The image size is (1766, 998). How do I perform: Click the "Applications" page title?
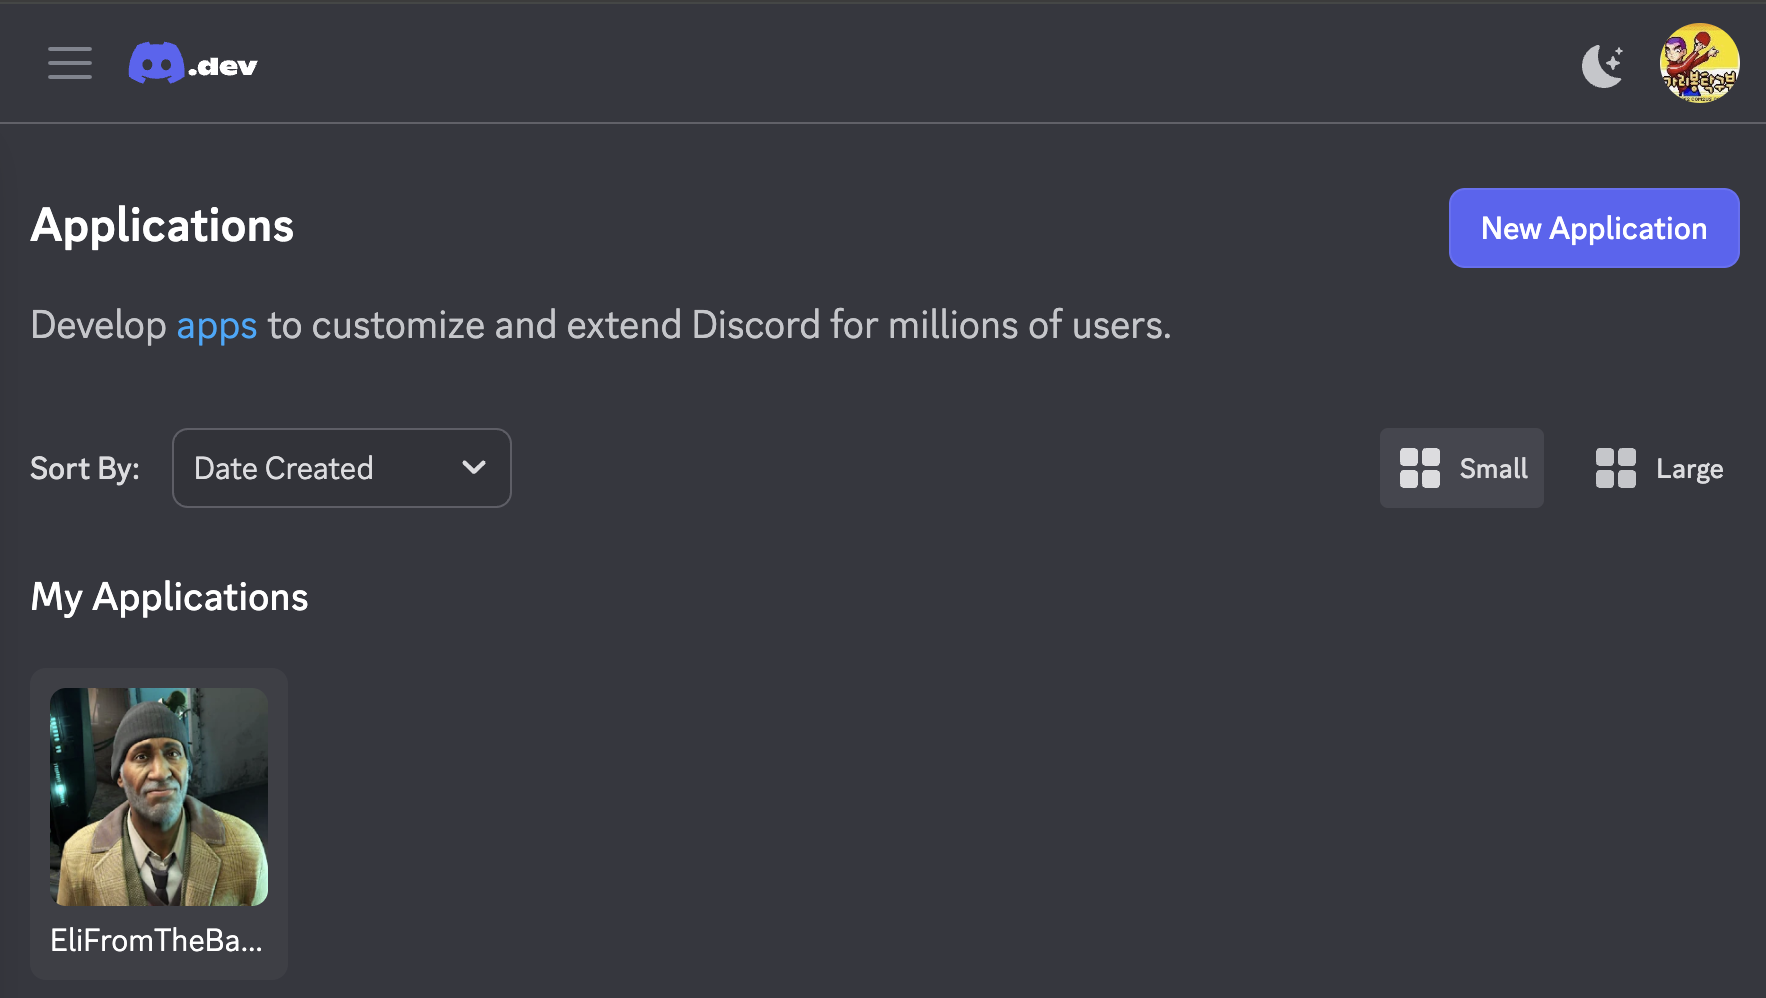pos(162,226)
